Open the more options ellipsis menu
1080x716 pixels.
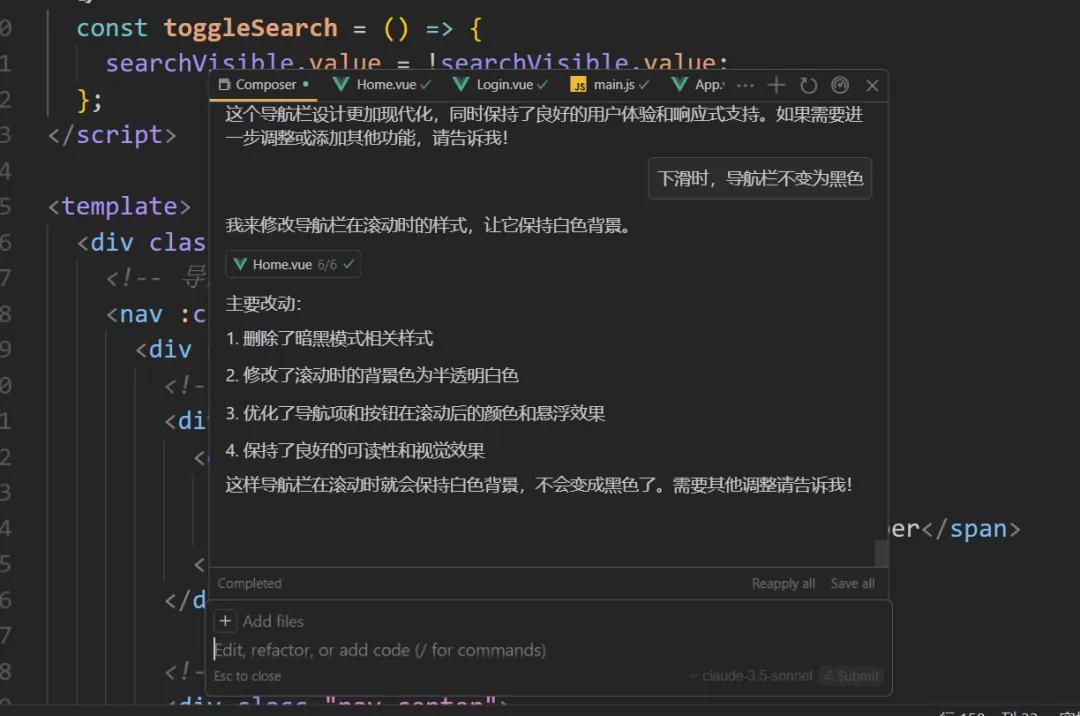coord(745,85)
